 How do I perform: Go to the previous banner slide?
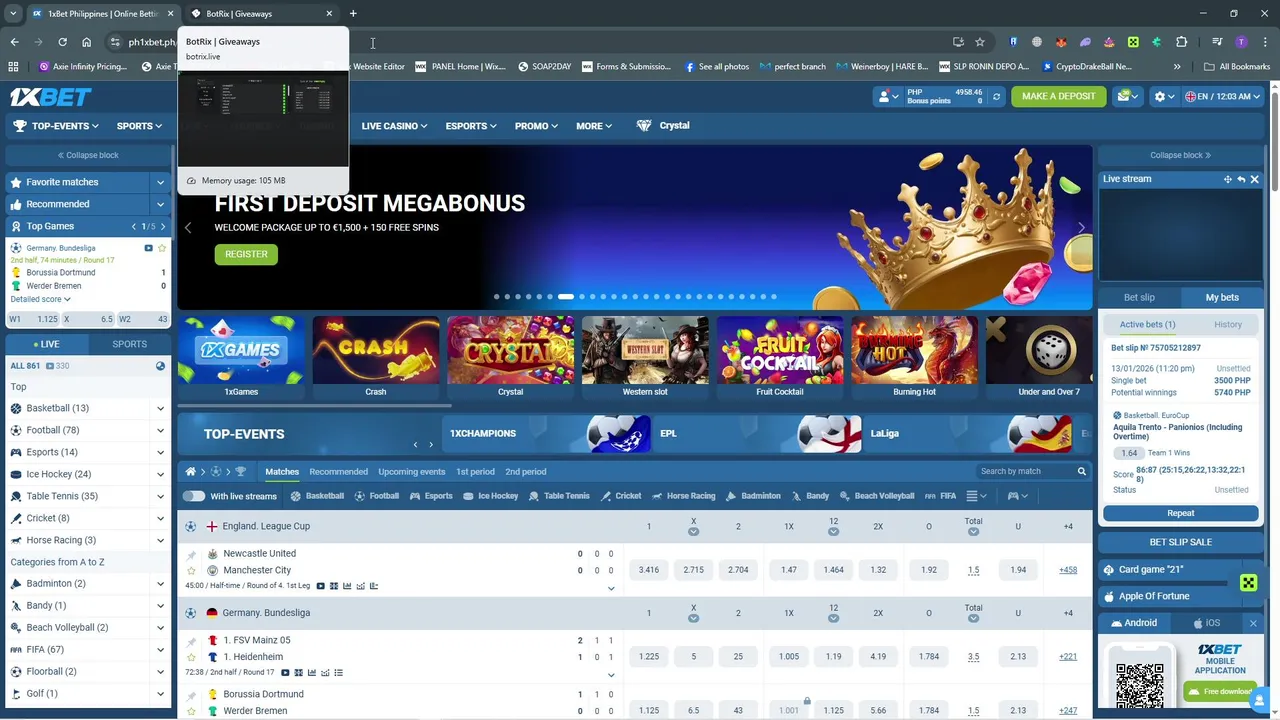click(188, 228)
